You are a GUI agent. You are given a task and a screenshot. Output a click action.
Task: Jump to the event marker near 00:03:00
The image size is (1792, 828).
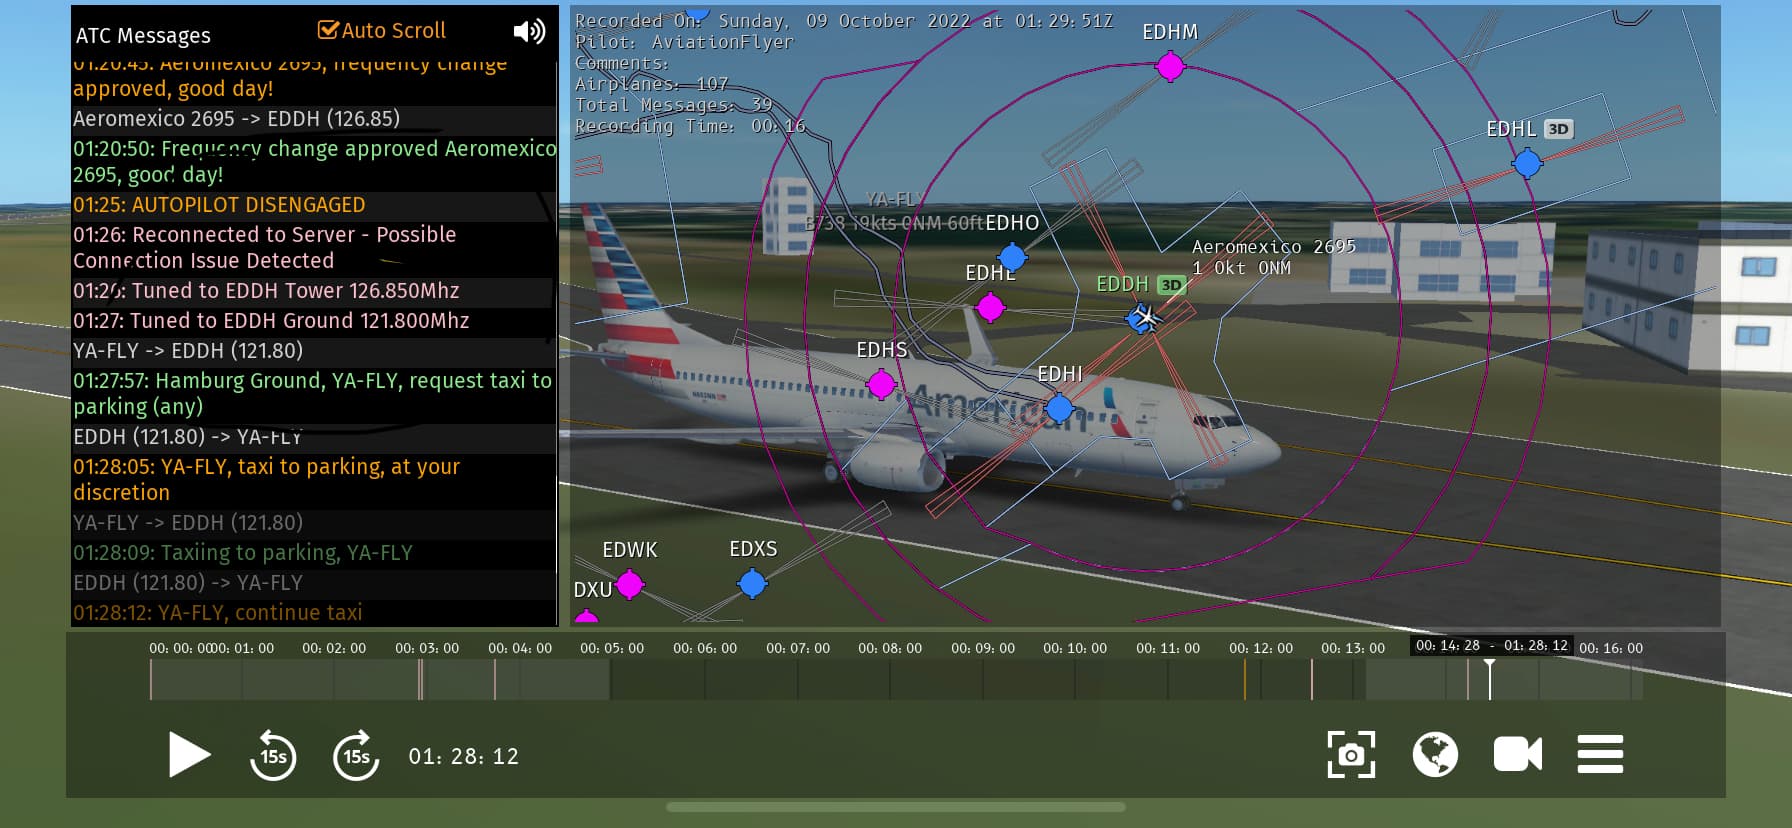coord(421,680)
